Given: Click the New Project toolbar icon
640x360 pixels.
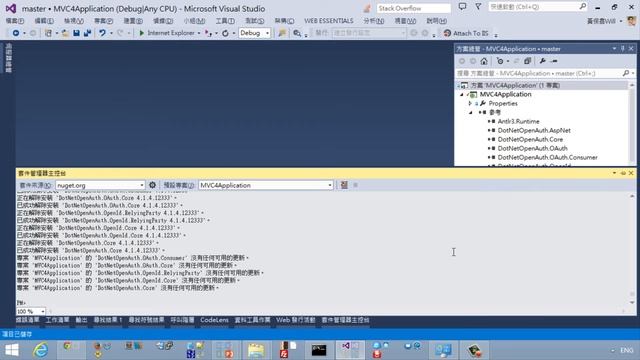Looking at the screenshot, I should pos(48,33).
